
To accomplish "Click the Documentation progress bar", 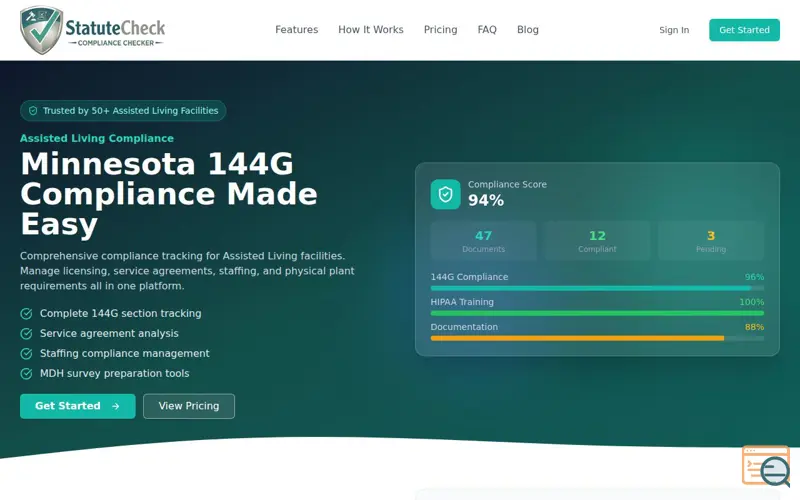I will (x=597, y=338).
